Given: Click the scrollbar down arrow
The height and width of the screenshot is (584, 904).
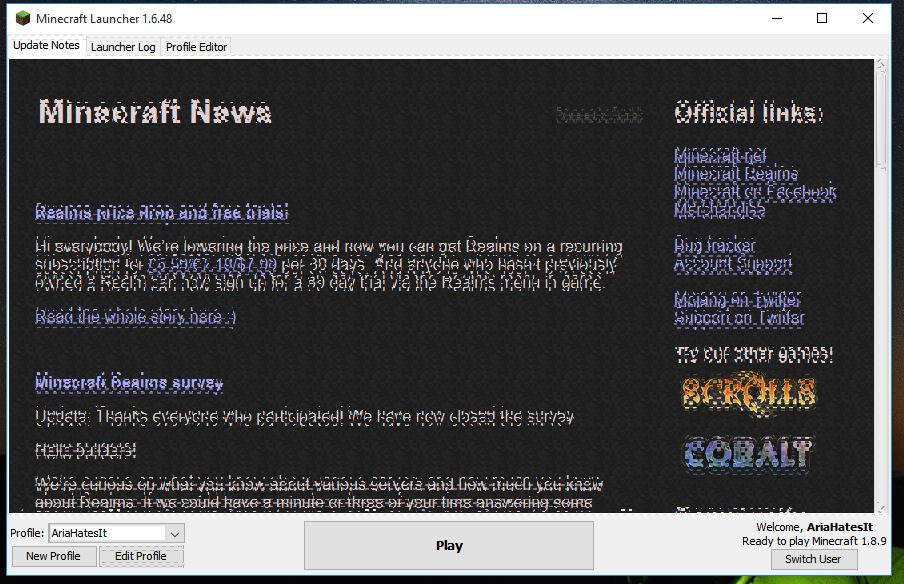Looking at the screenshot, I should (881, 508).
